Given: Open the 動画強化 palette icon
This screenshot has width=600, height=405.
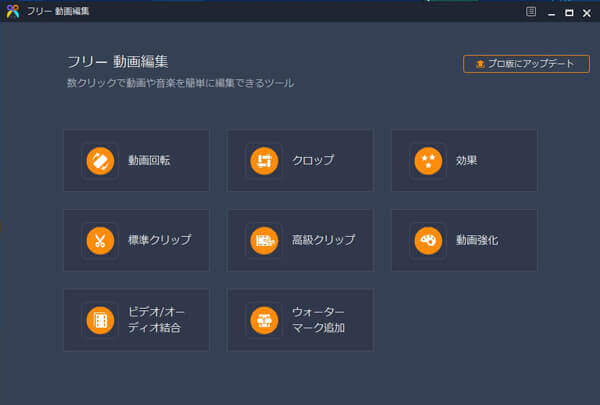Looking at the screenshot, I should coord(428,241).
